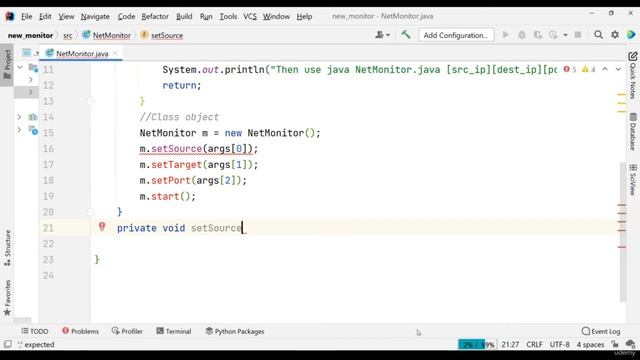
Task: Click the warnings count indicator showing 4
Action: click(x=588, y=69)
